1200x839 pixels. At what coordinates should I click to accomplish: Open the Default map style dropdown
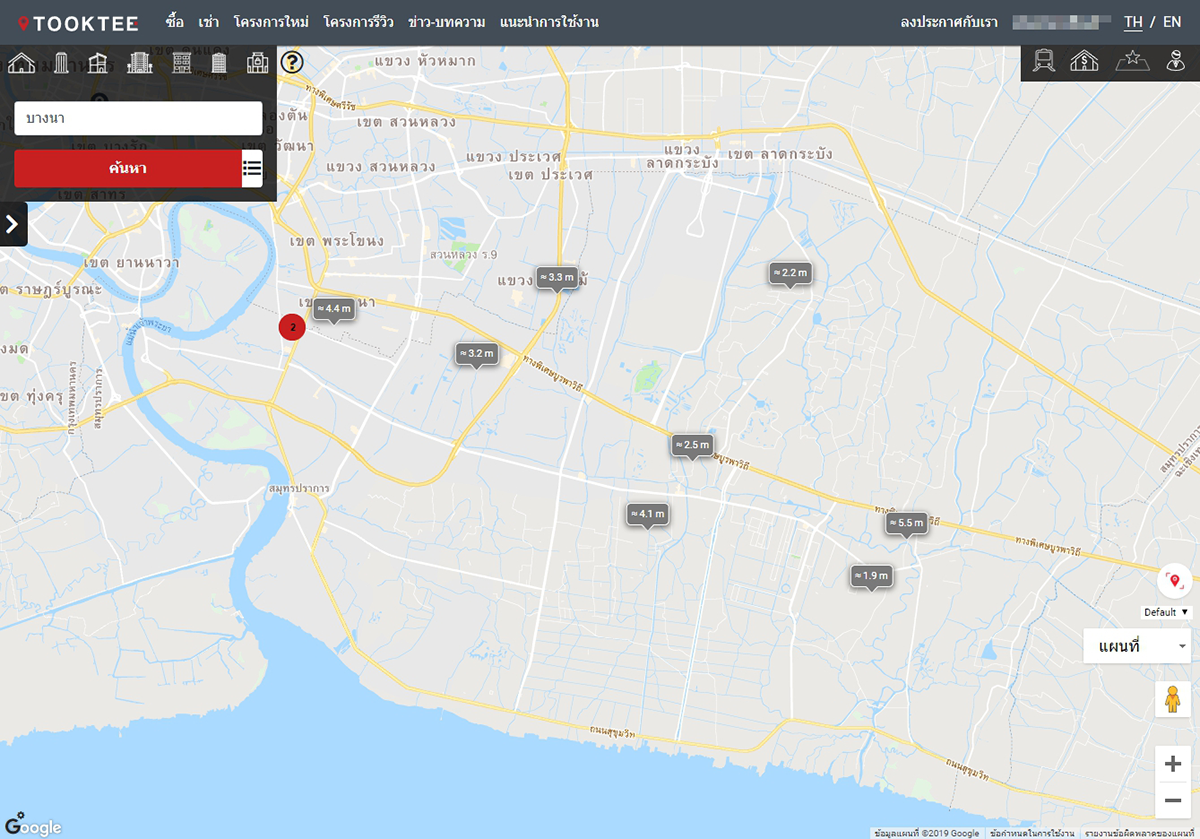(x=1167, y=612)
